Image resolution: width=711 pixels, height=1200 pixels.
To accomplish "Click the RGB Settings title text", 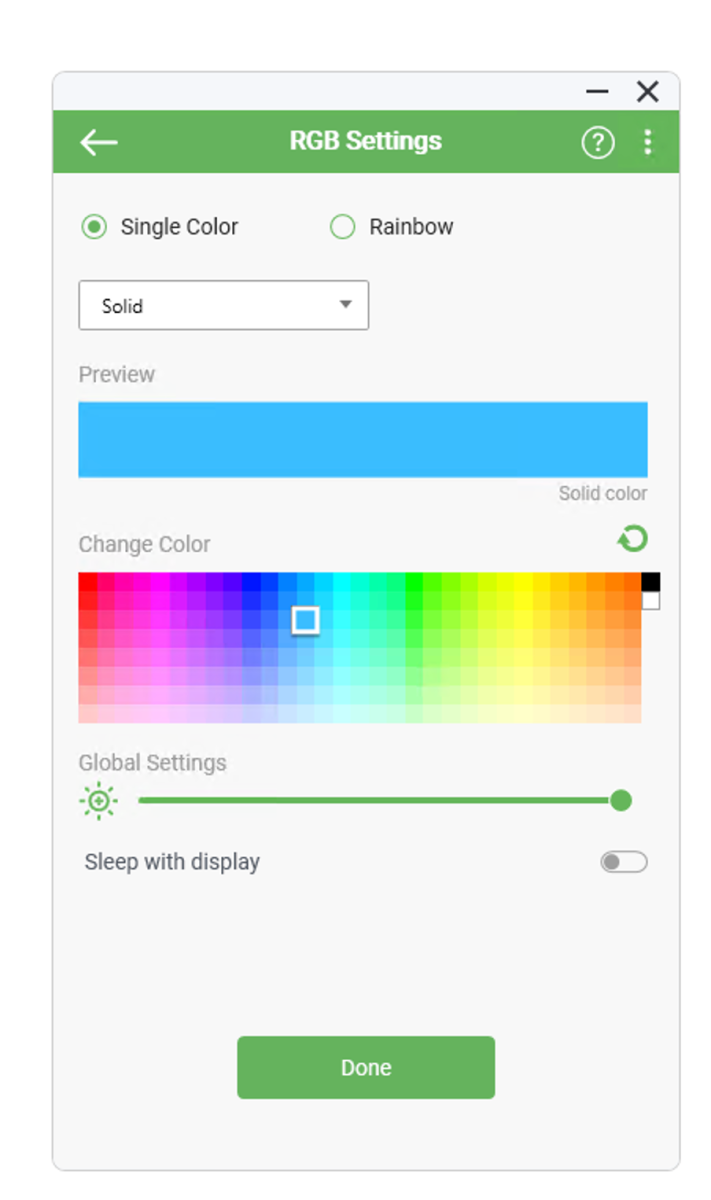I will [x=366, y=141].
